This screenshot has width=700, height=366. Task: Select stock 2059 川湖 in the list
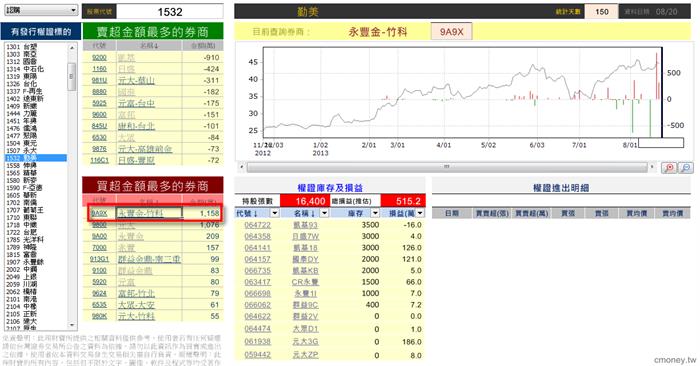tap(21, 284)
